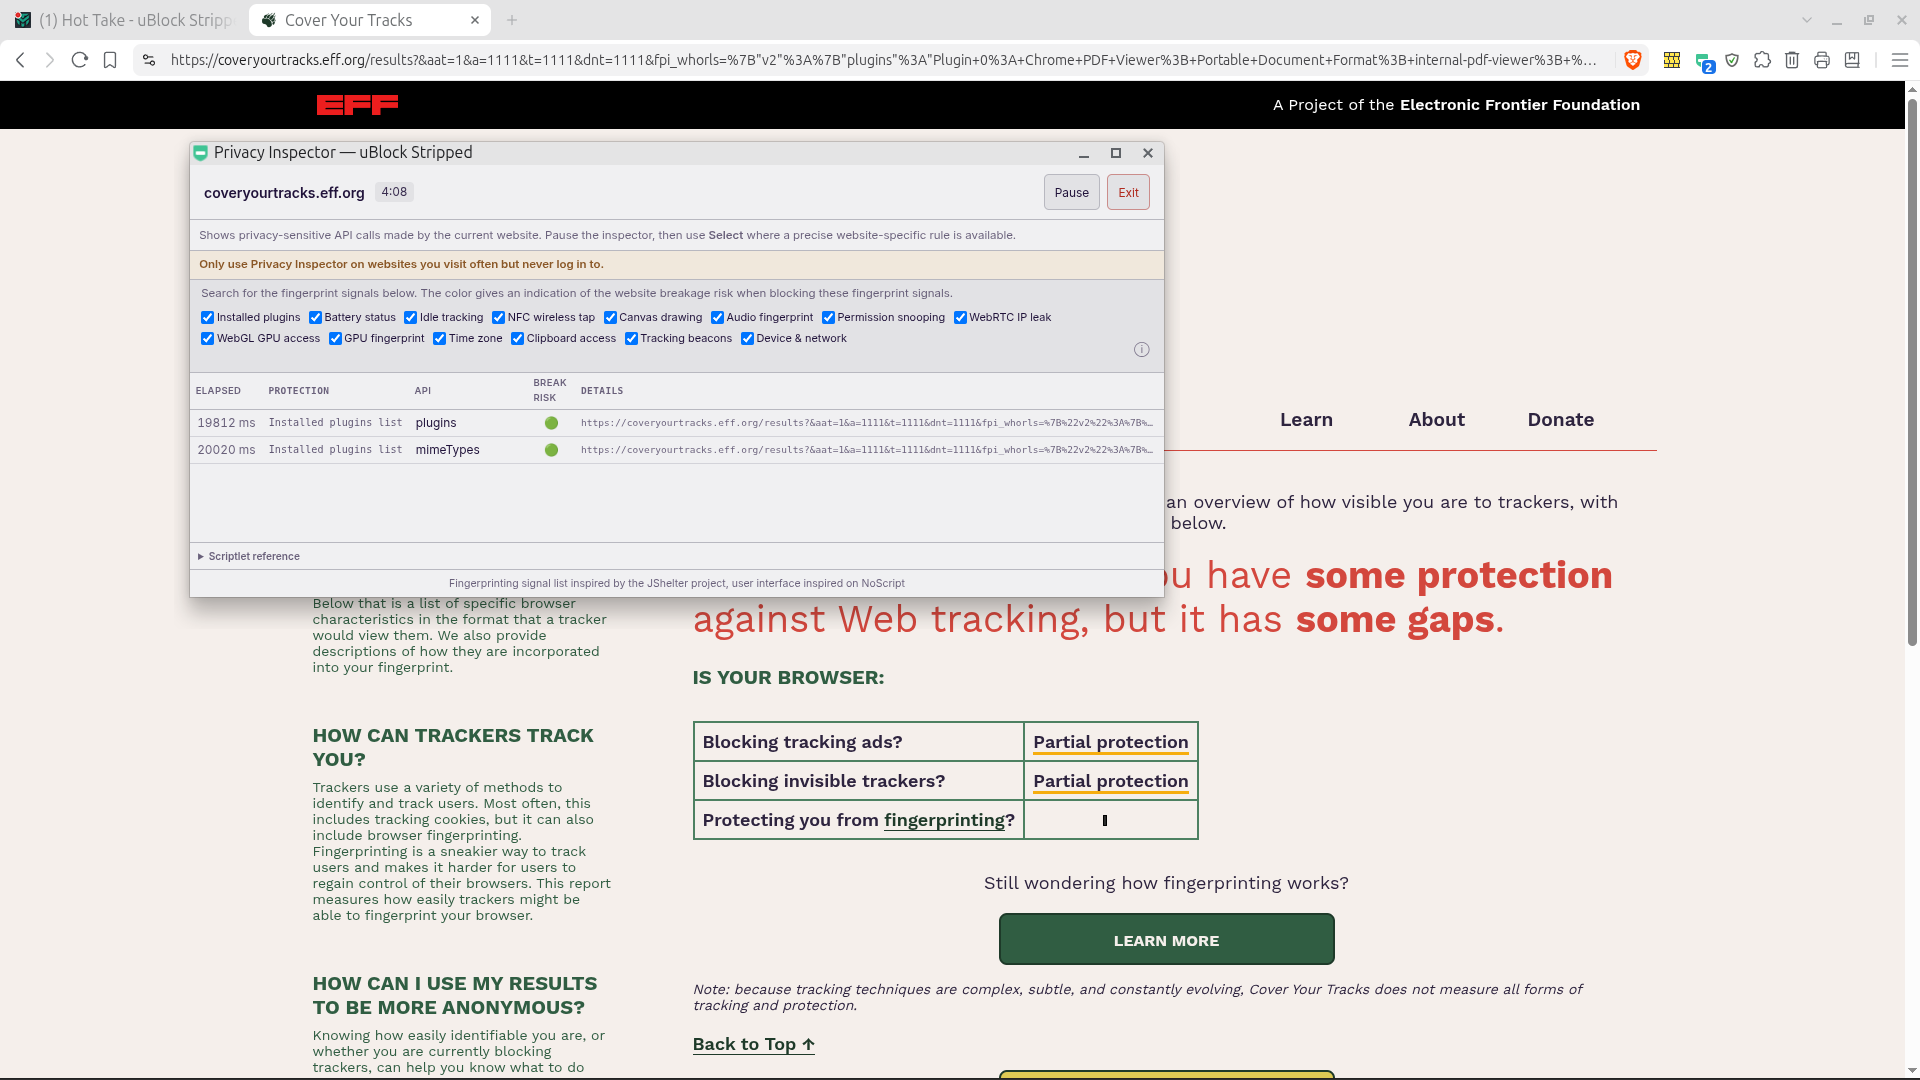The image size is (1920, 1080).
Task: Expand the Scriptlet reference section
Action: pyautogui.click(x=249, y=556)
